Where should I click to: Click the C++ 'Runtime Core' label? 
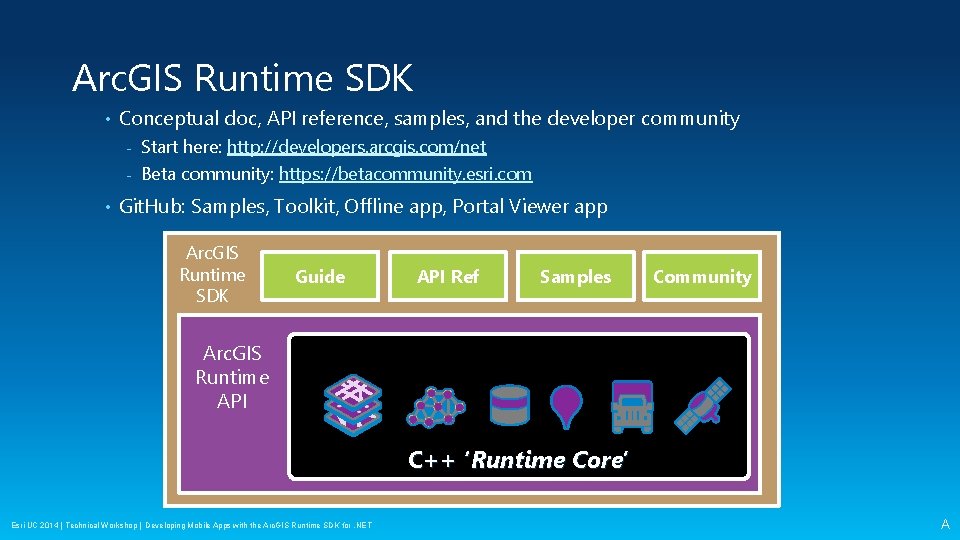[x=518, y=459]
